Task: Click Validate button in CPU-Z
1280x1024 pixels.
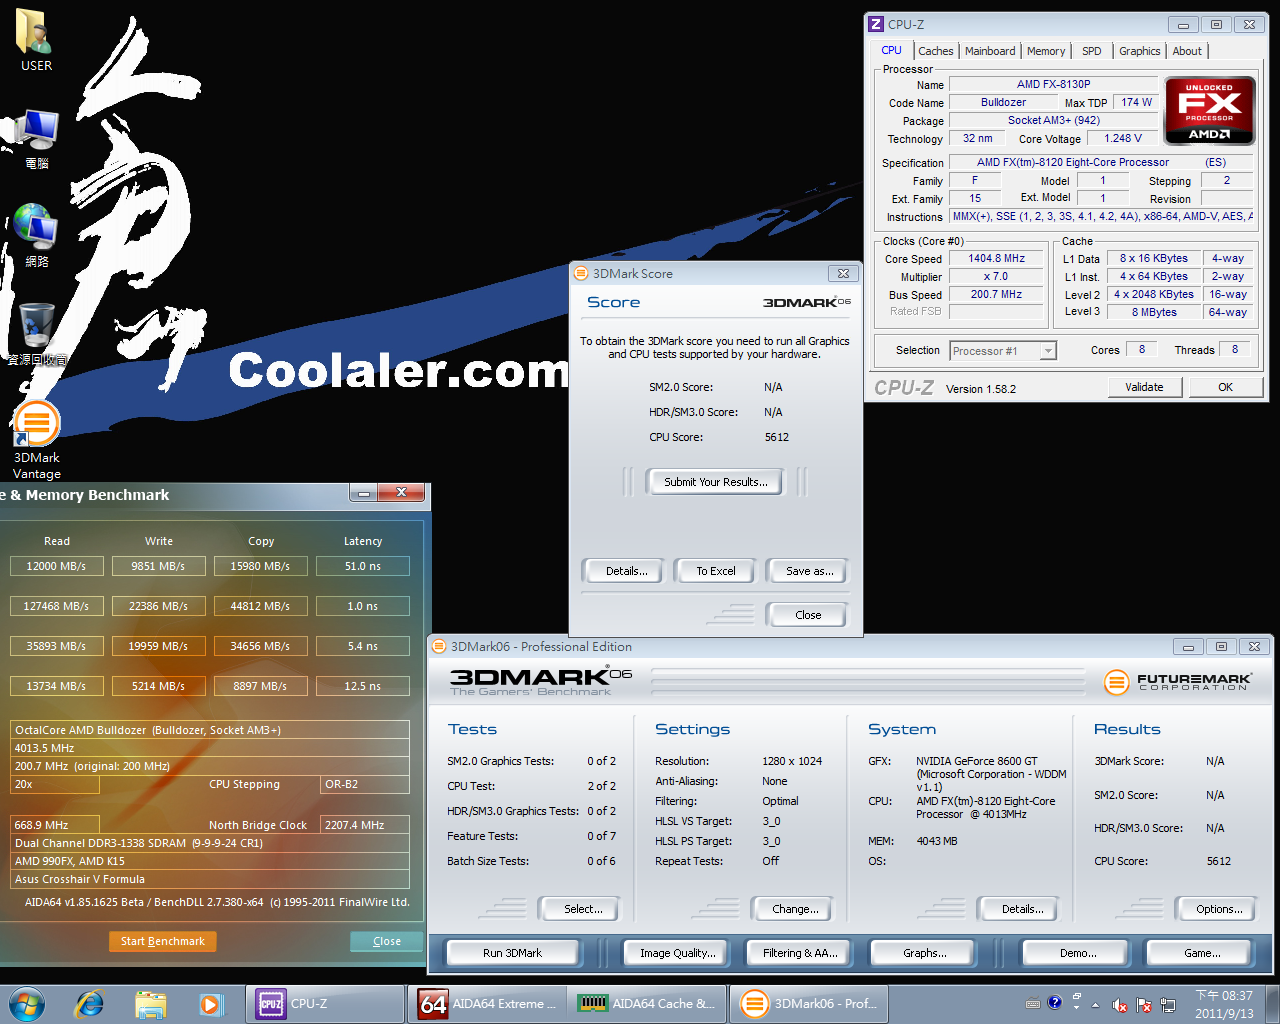Action: tap(1144, 387)
